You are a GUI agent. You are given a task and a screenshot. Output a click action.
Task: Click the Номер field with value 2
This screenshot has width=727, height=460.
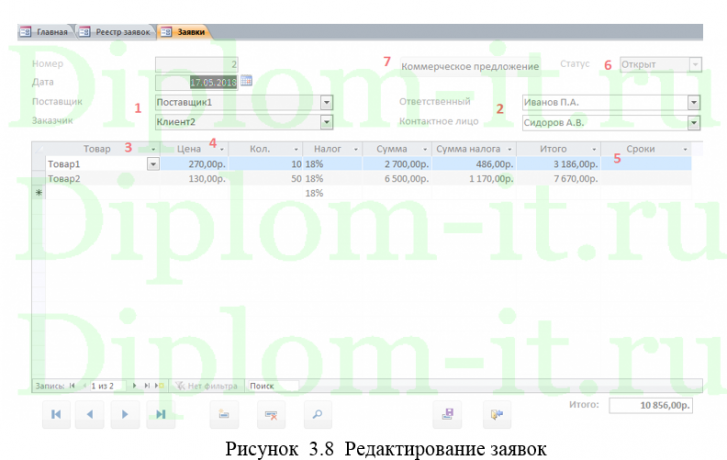197,64
